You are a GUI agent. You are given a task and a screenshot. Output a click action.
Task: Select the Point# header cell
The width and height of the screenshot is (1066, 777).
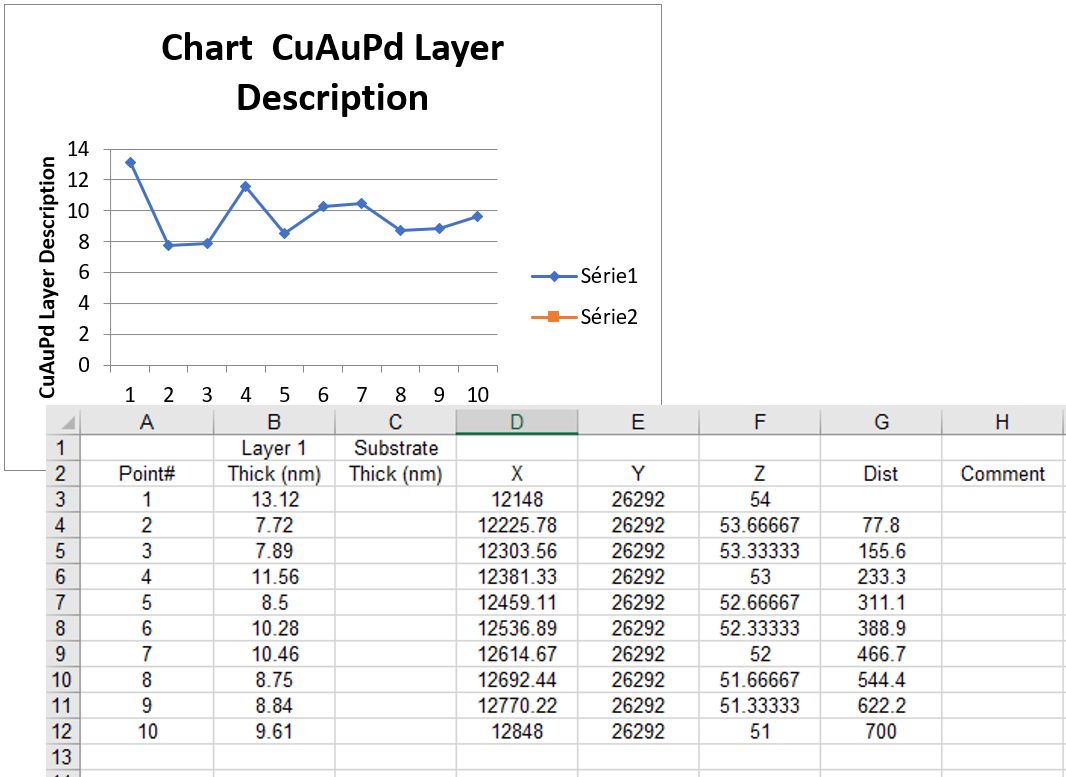coord(147,474)
